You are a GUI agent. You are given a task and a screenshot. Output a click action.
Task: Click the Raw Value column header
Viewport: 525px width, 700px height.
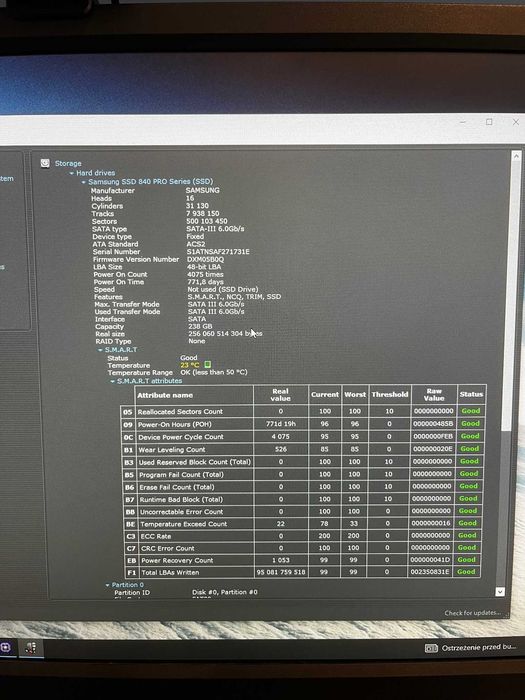[434, 394]
